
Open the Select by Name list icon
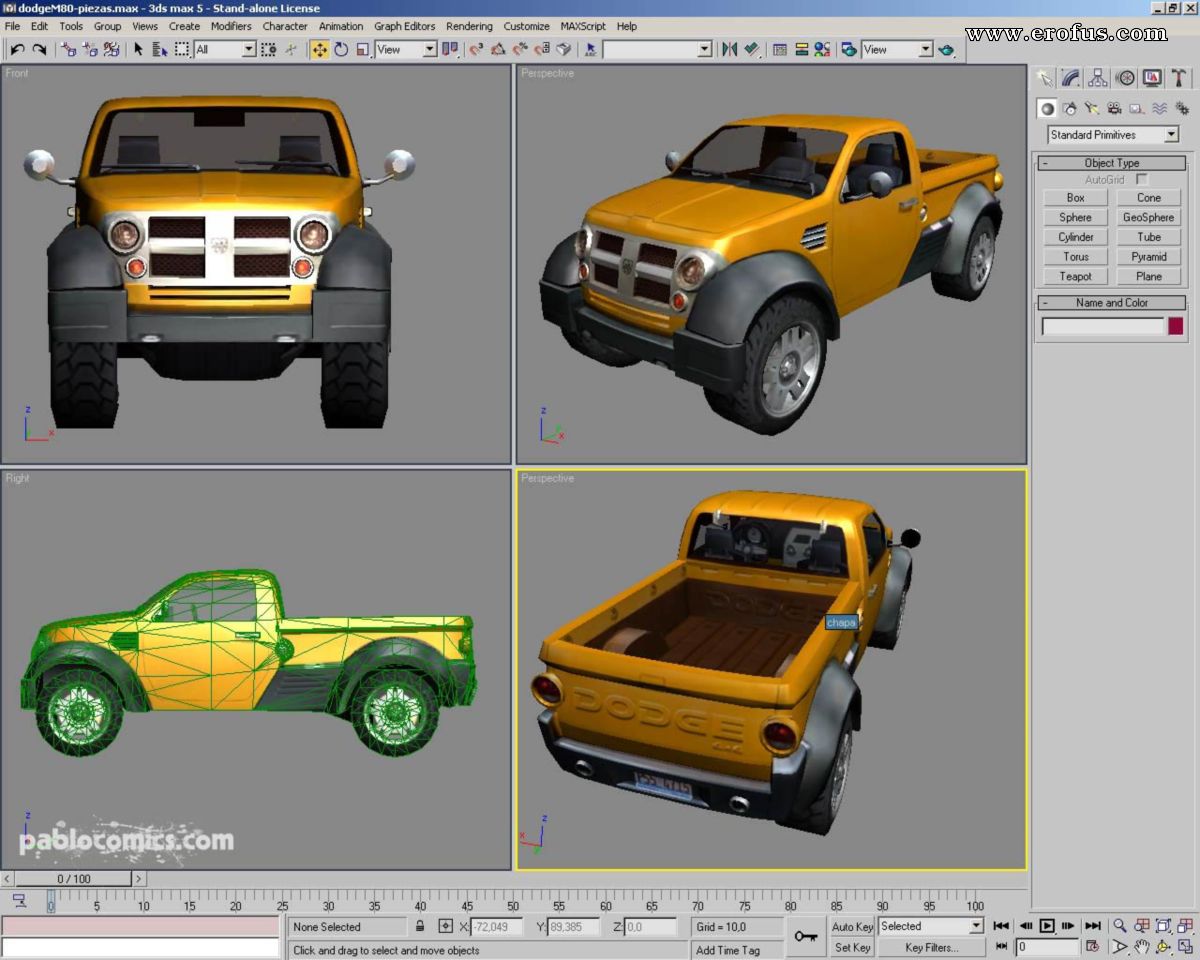point(159,49)
